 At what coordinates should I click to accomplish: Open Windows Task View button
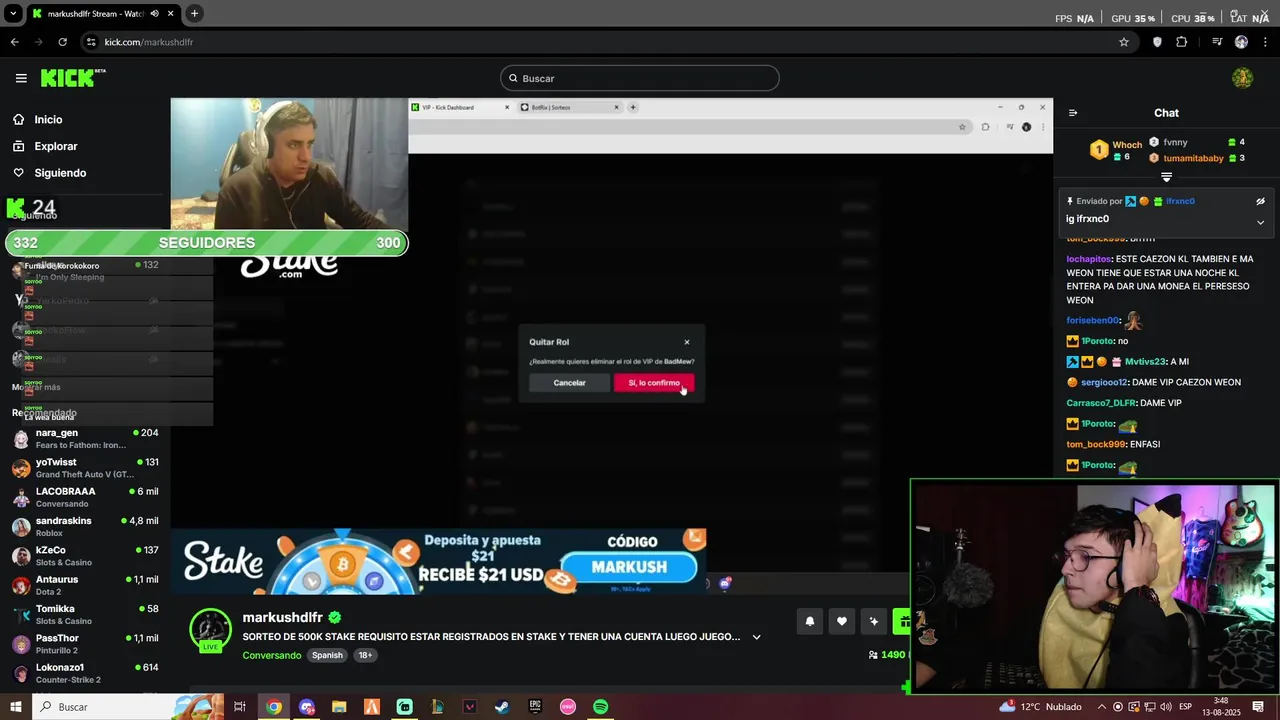[x=240, y=707]
